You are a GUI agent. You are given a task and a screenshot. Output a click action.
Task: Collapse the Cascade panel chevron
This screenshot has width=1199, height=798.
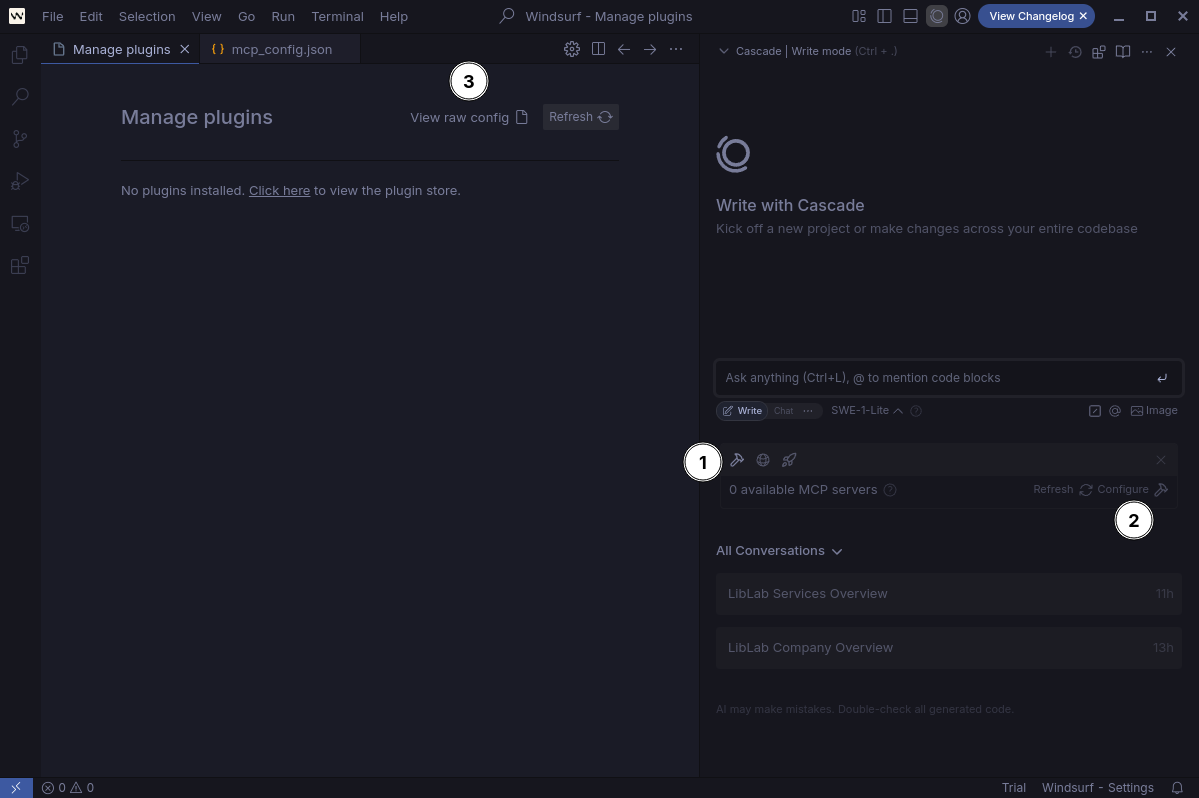pos(723,51)
